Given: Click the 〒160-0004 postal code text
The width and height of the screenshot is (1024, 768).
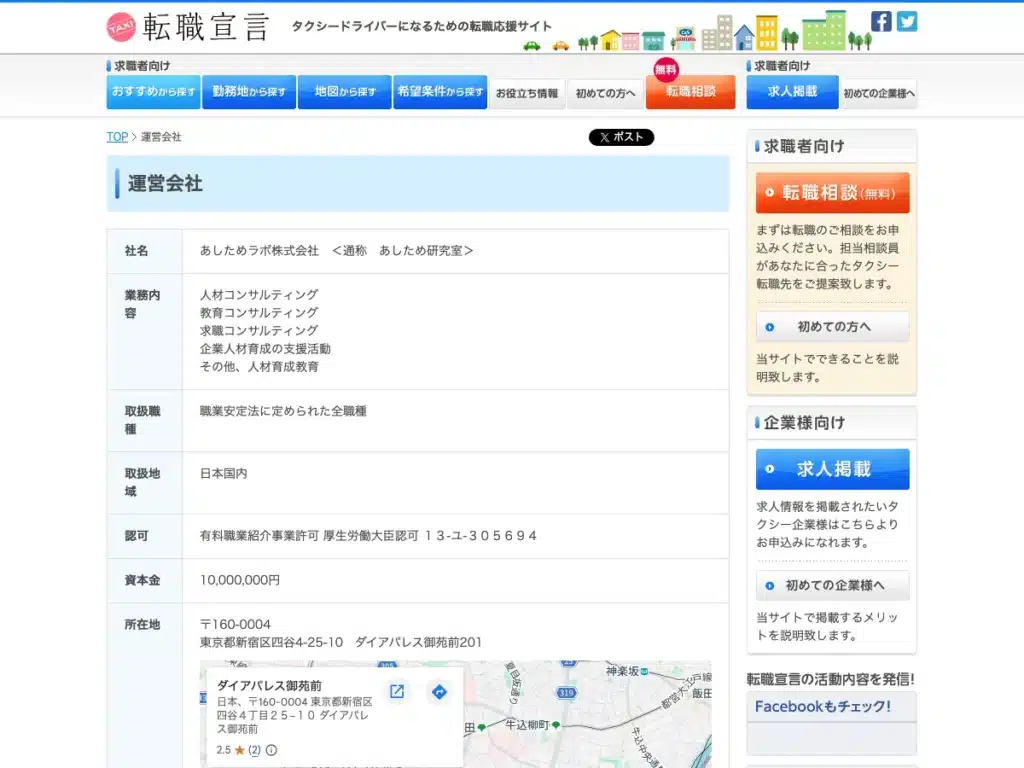Looking at the screenshot, I should click(235, 624).
